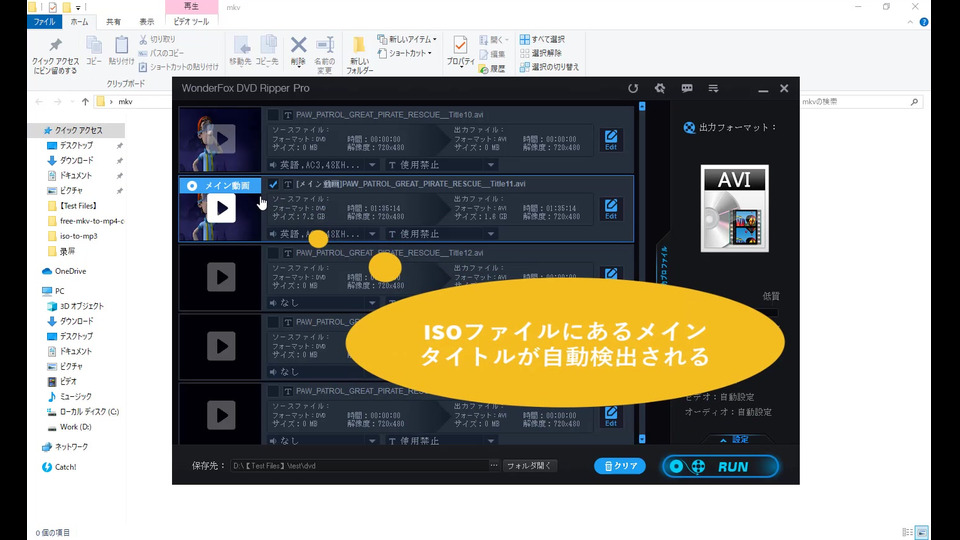Screen dimensions: 960x540
Task: Check the Title12.avi checkbox
Action: 273,253
